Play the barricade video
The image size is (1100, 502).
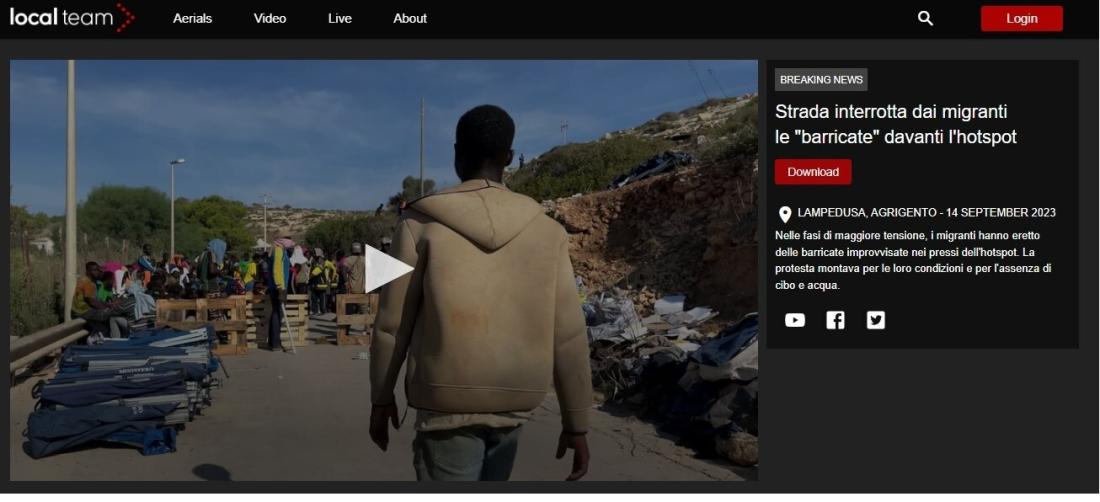(389, 269)
